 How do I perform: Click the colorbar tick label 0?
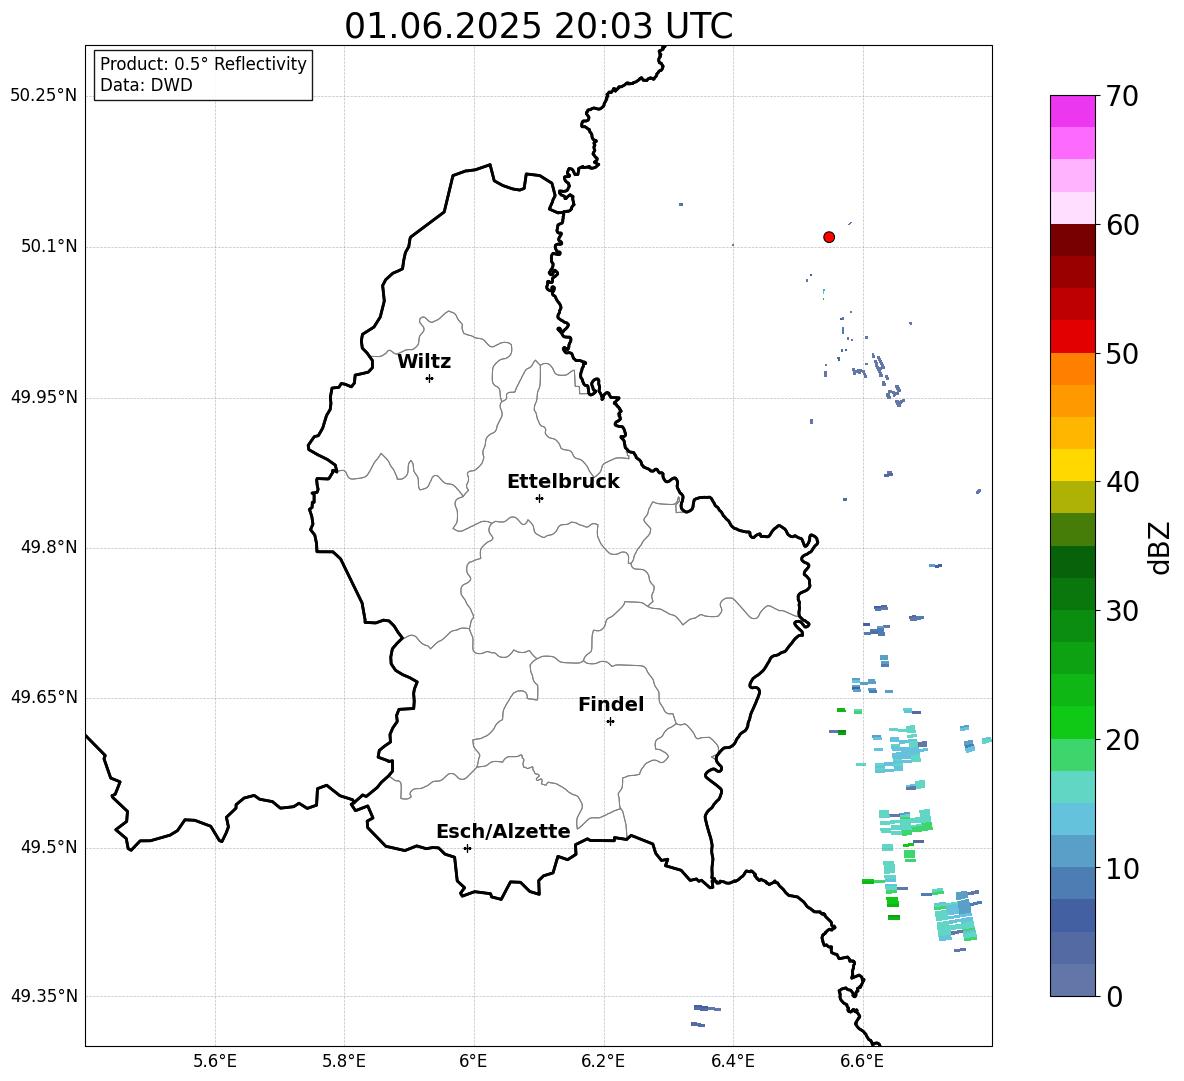(x=1114, y=996)
